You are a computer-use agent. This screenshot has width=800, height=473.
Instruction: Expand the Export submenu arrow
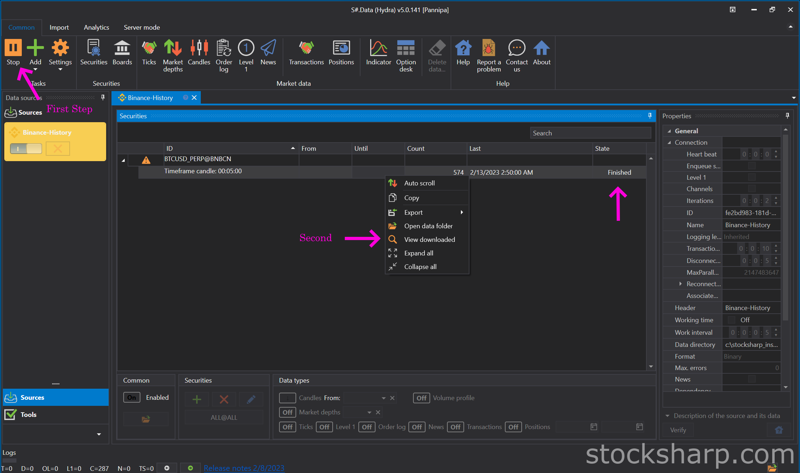pyautogui.click(x=461, y=212)
